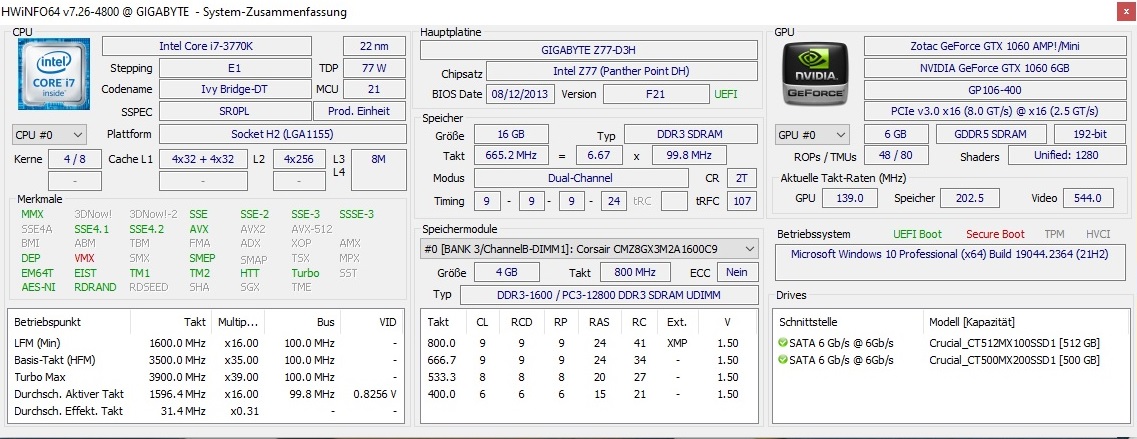Click the stepping E1 field
This screenshot has width=1137, height=439.
[x=234, y=68]
